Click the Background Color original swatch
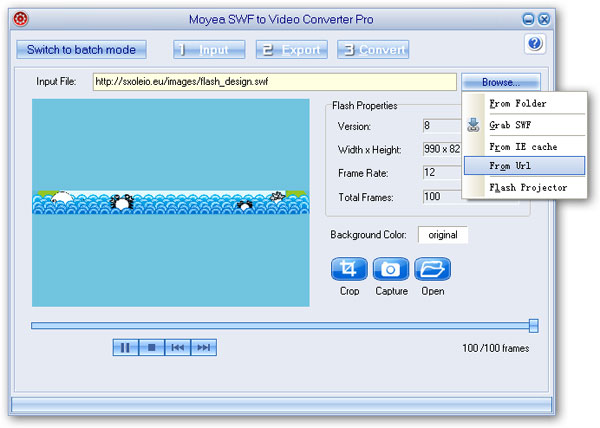Image resolution: width=600 pixels, height=428 pixels. pyautogui.click(x=443, y=235)
